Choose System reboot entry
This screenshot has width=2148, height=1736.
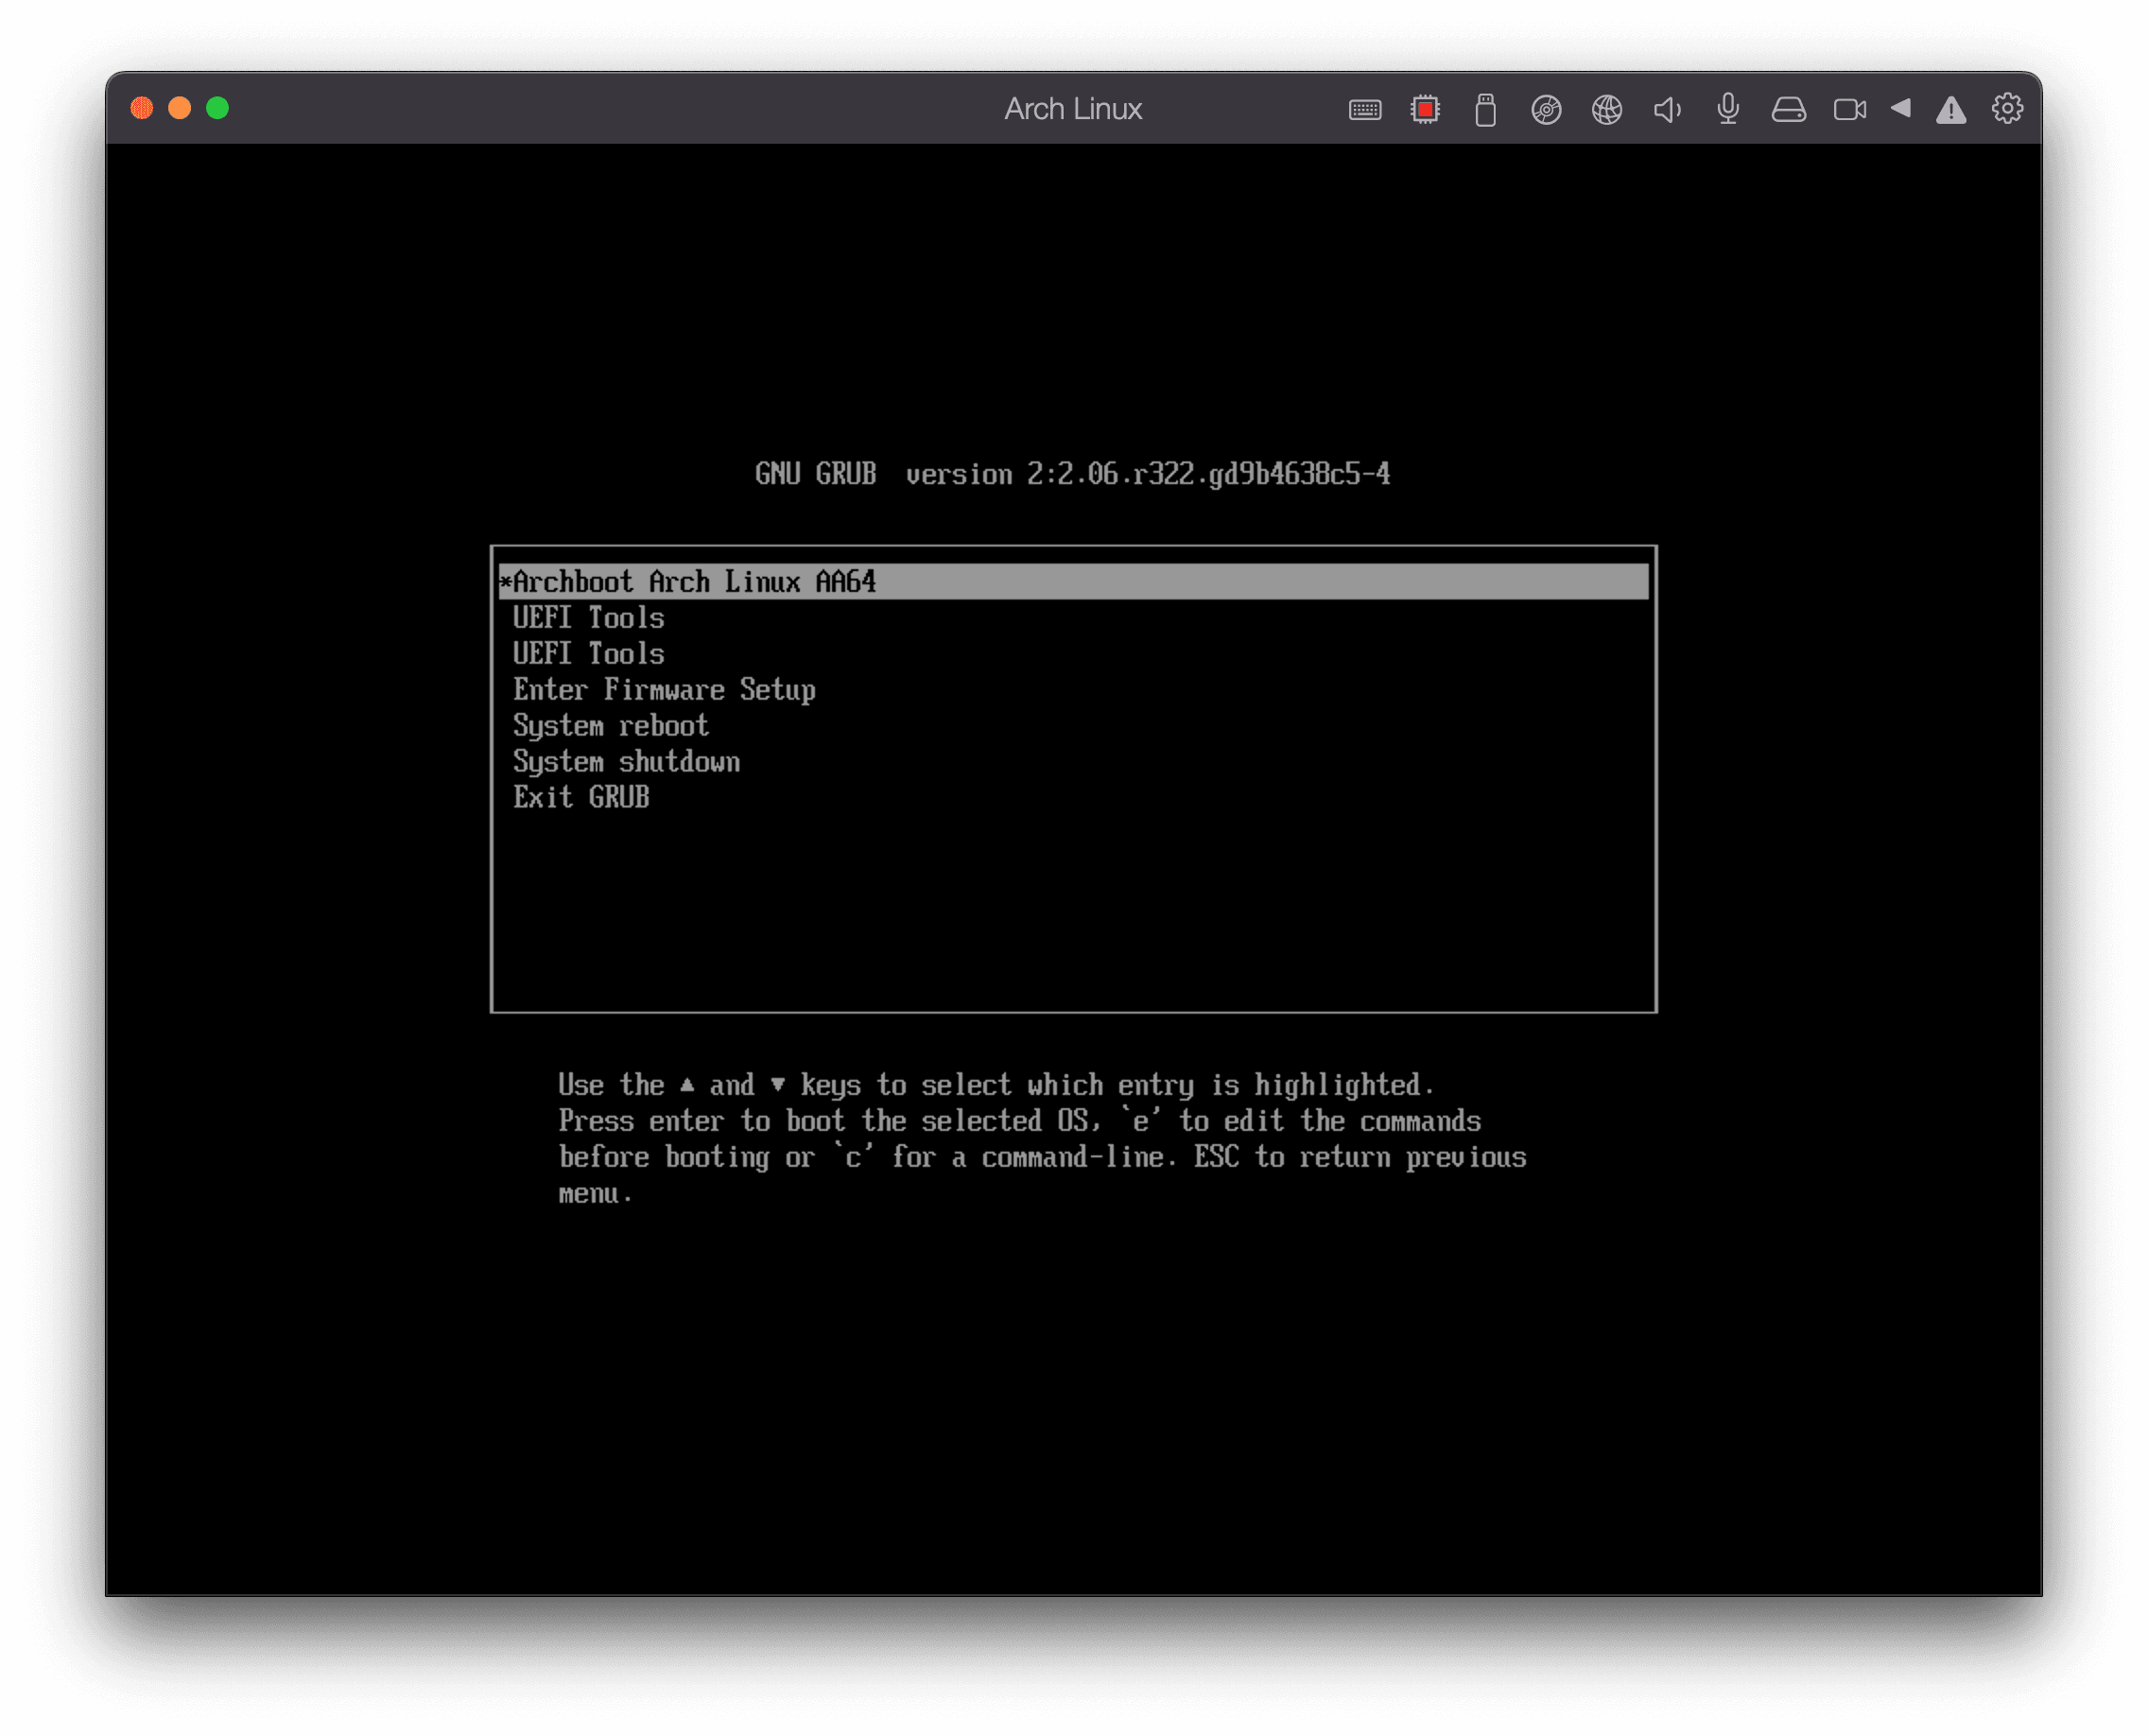(x=1073, y=725)
